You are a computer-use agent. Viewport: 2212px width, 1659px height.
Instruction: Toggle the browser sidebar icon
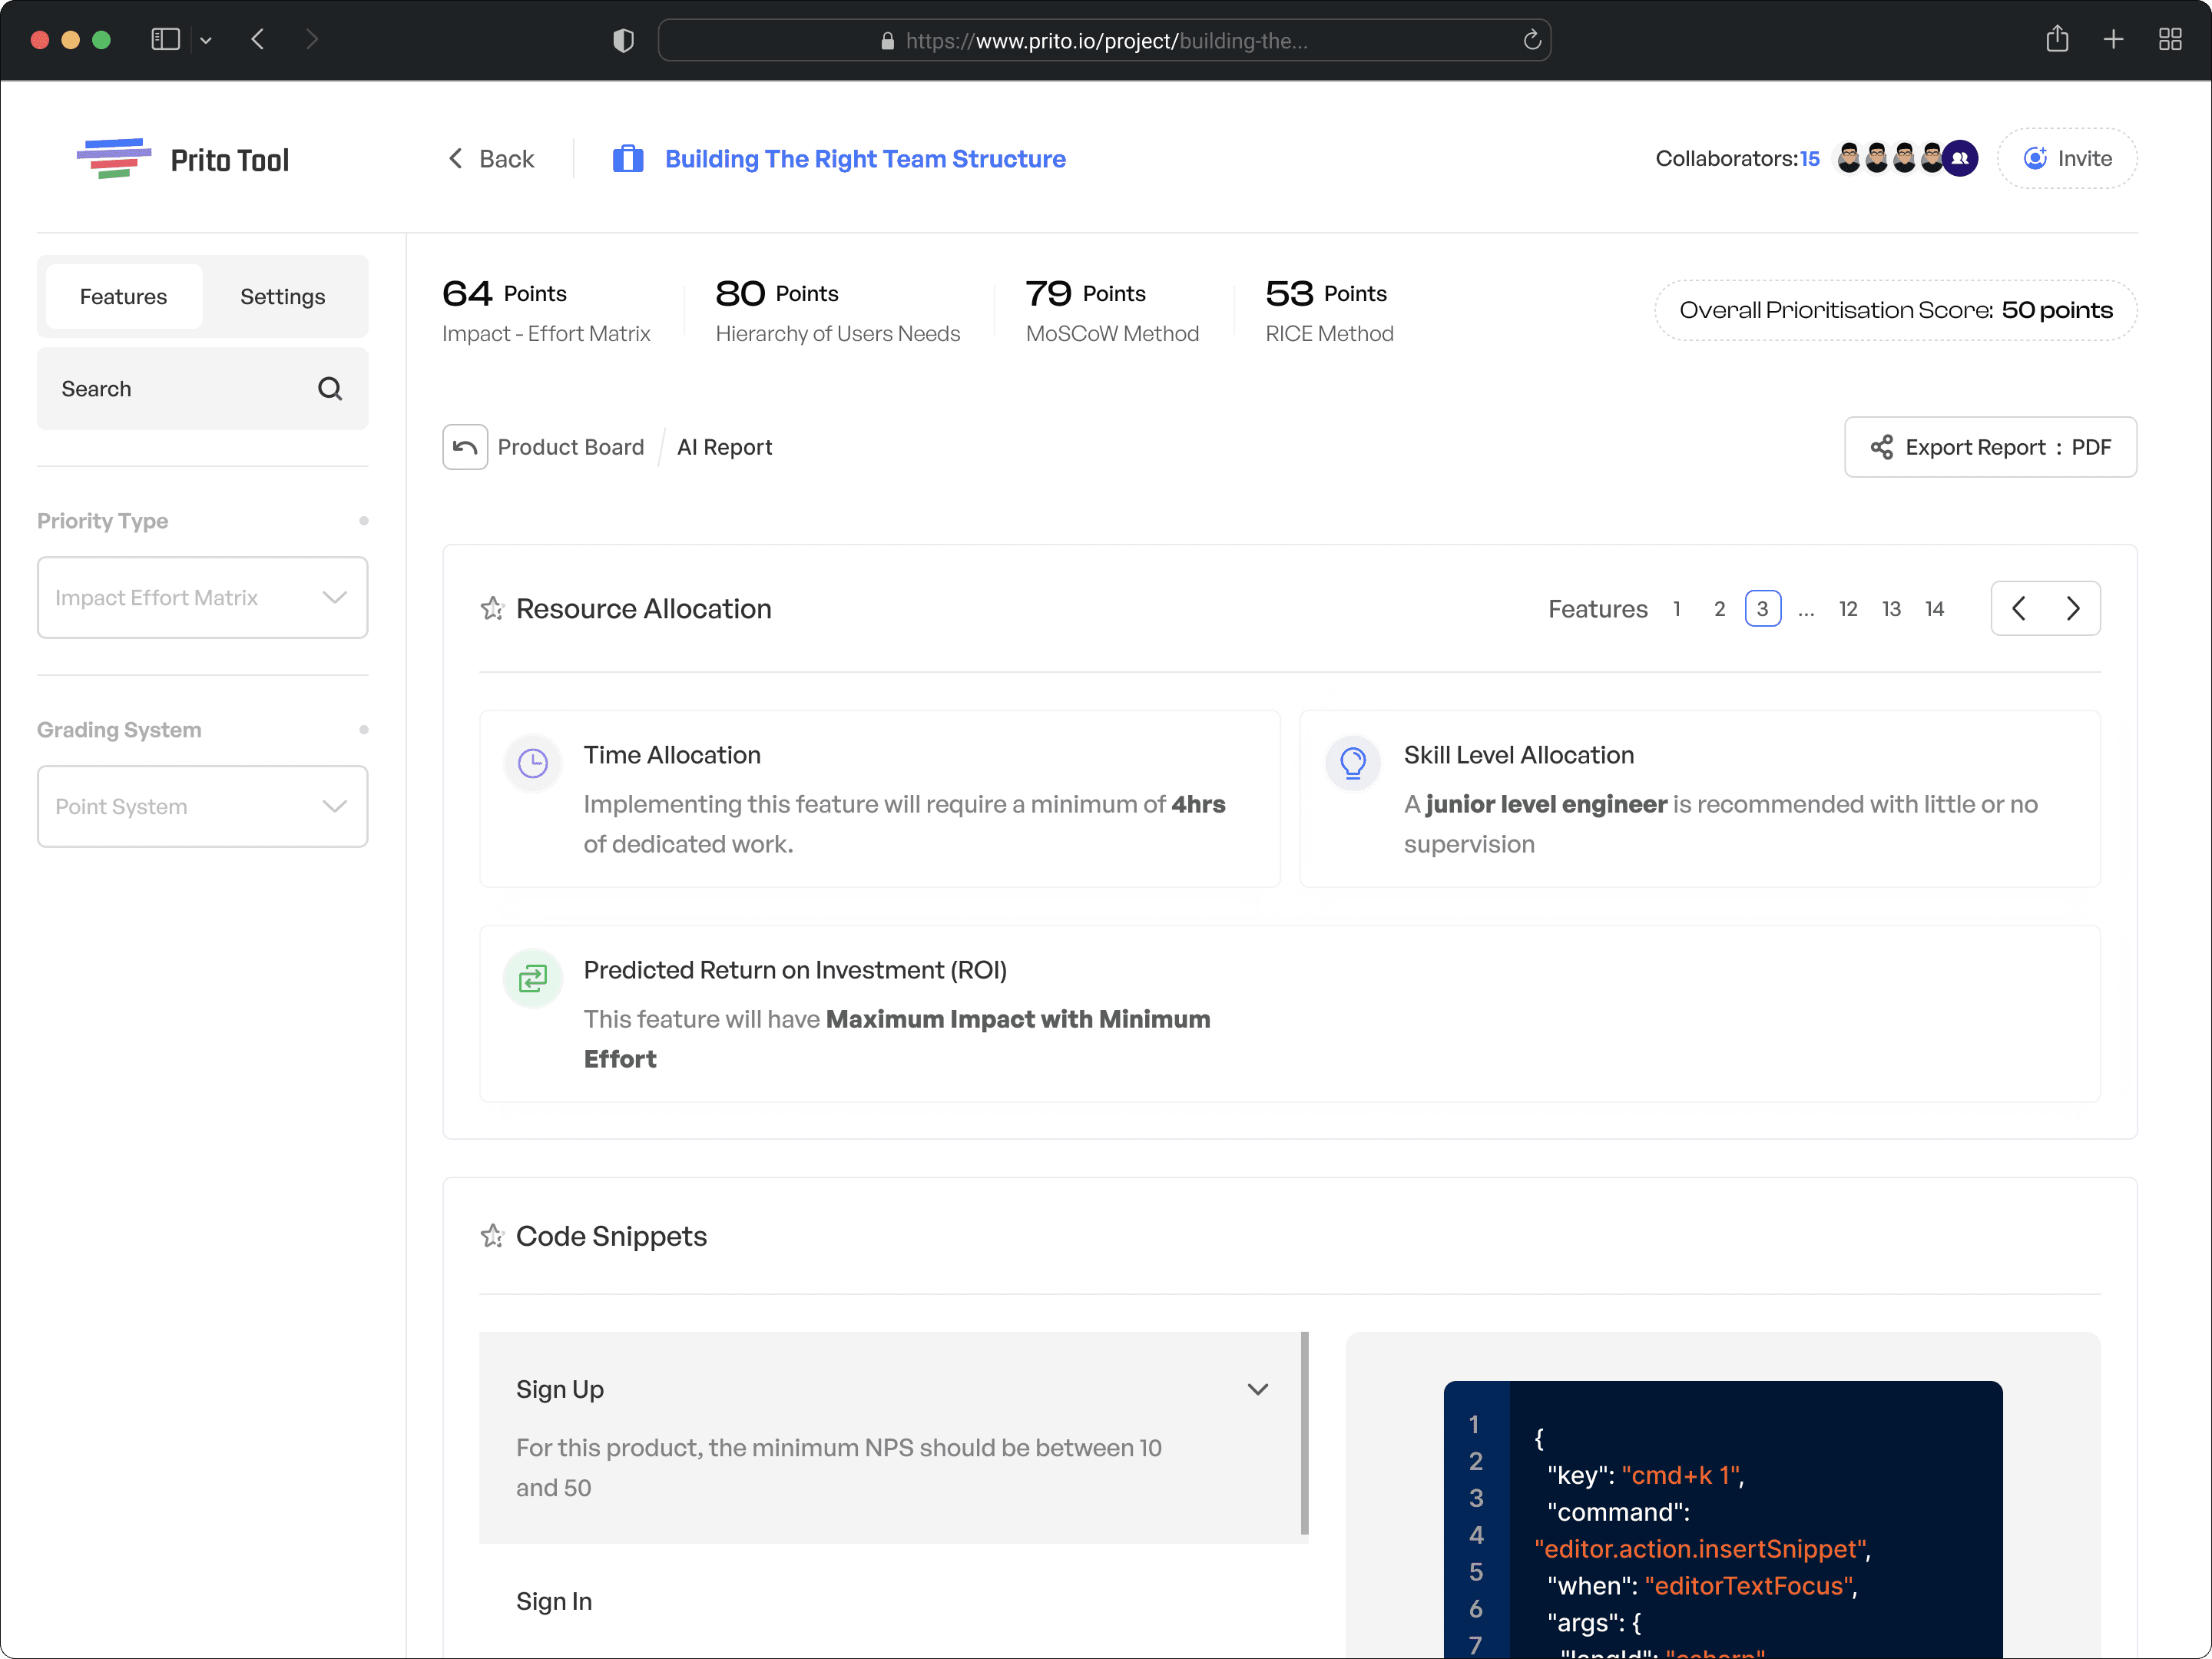[166, 40]
